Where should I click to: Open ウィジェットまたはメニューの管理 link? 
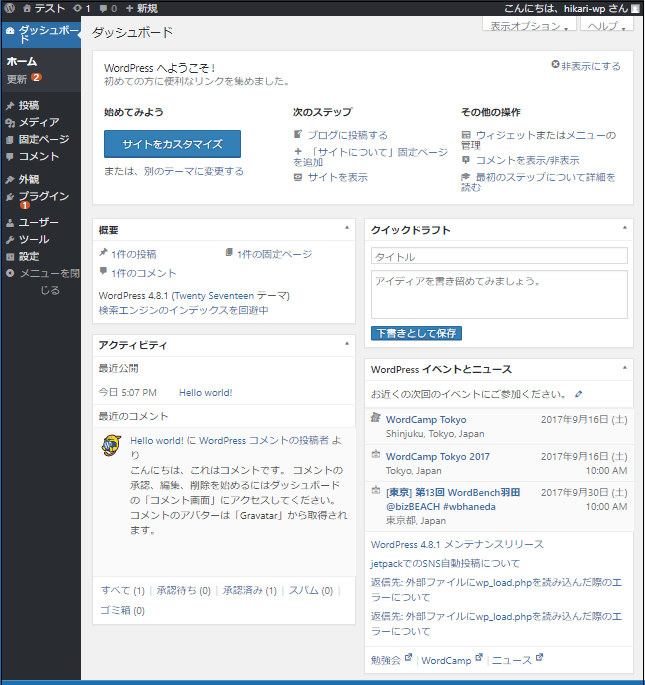click(x=538, y=140)
